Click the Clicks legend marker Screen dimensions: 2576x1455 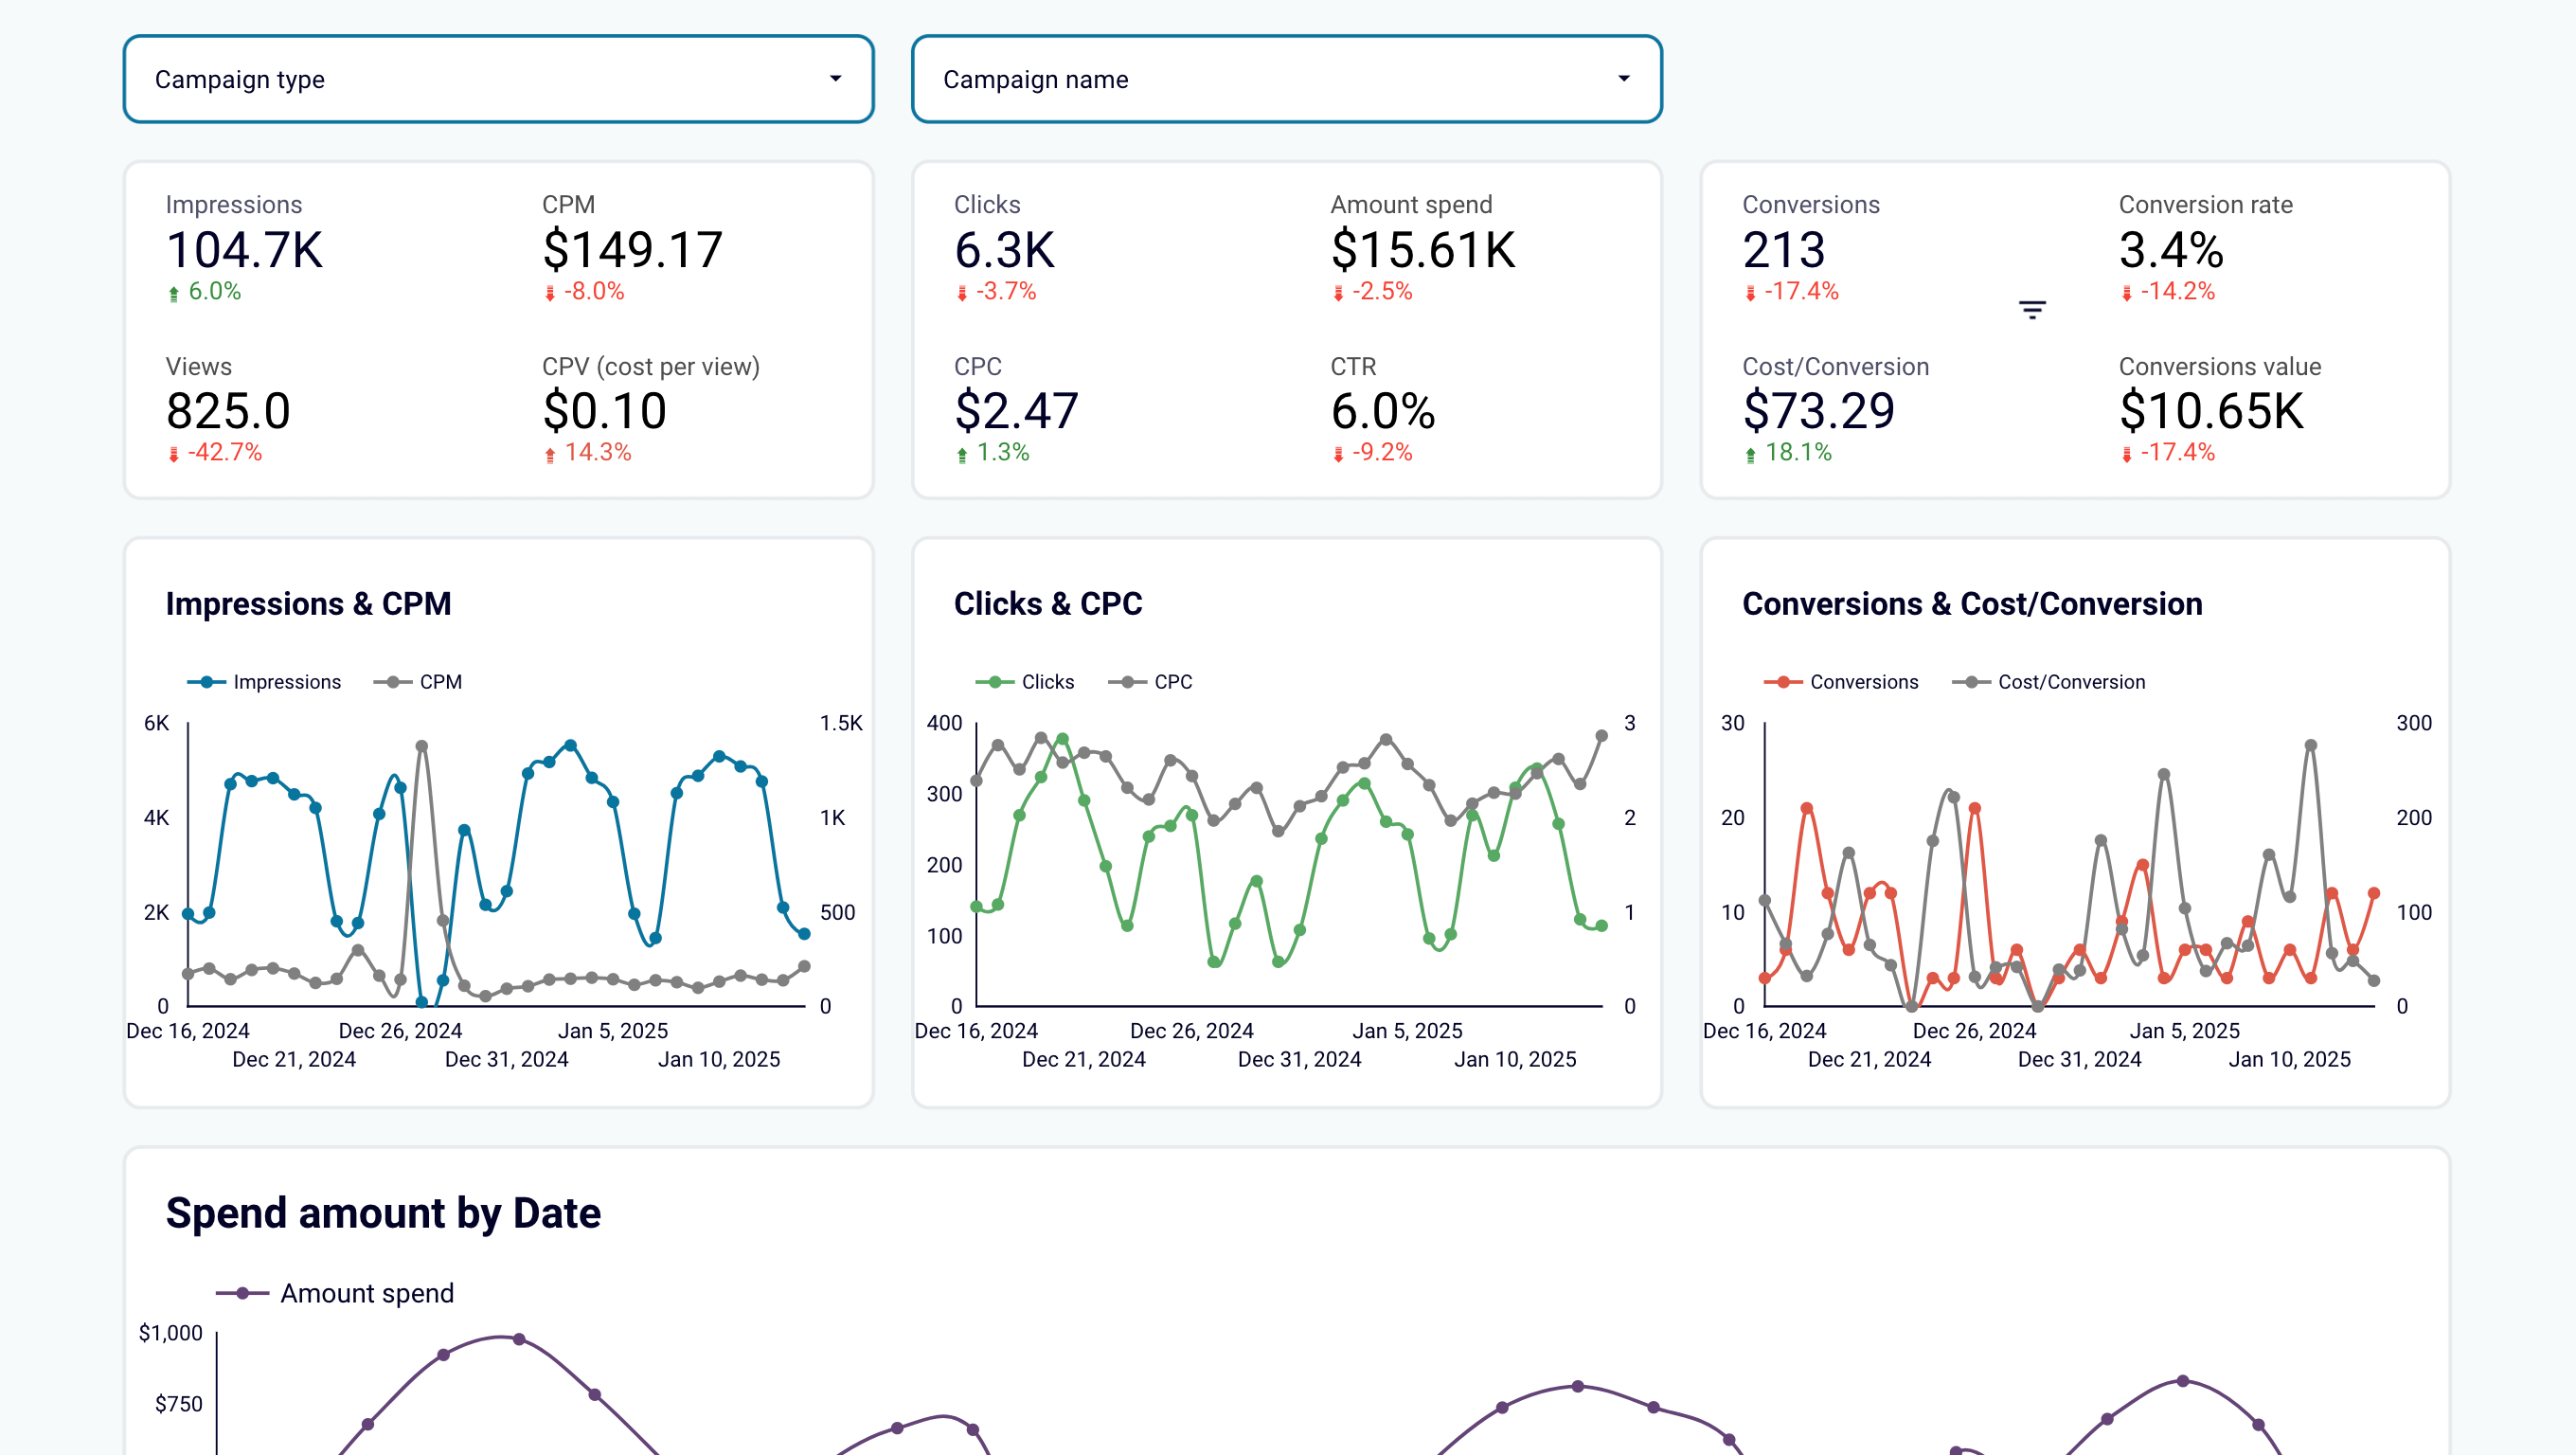coord(995,682)
